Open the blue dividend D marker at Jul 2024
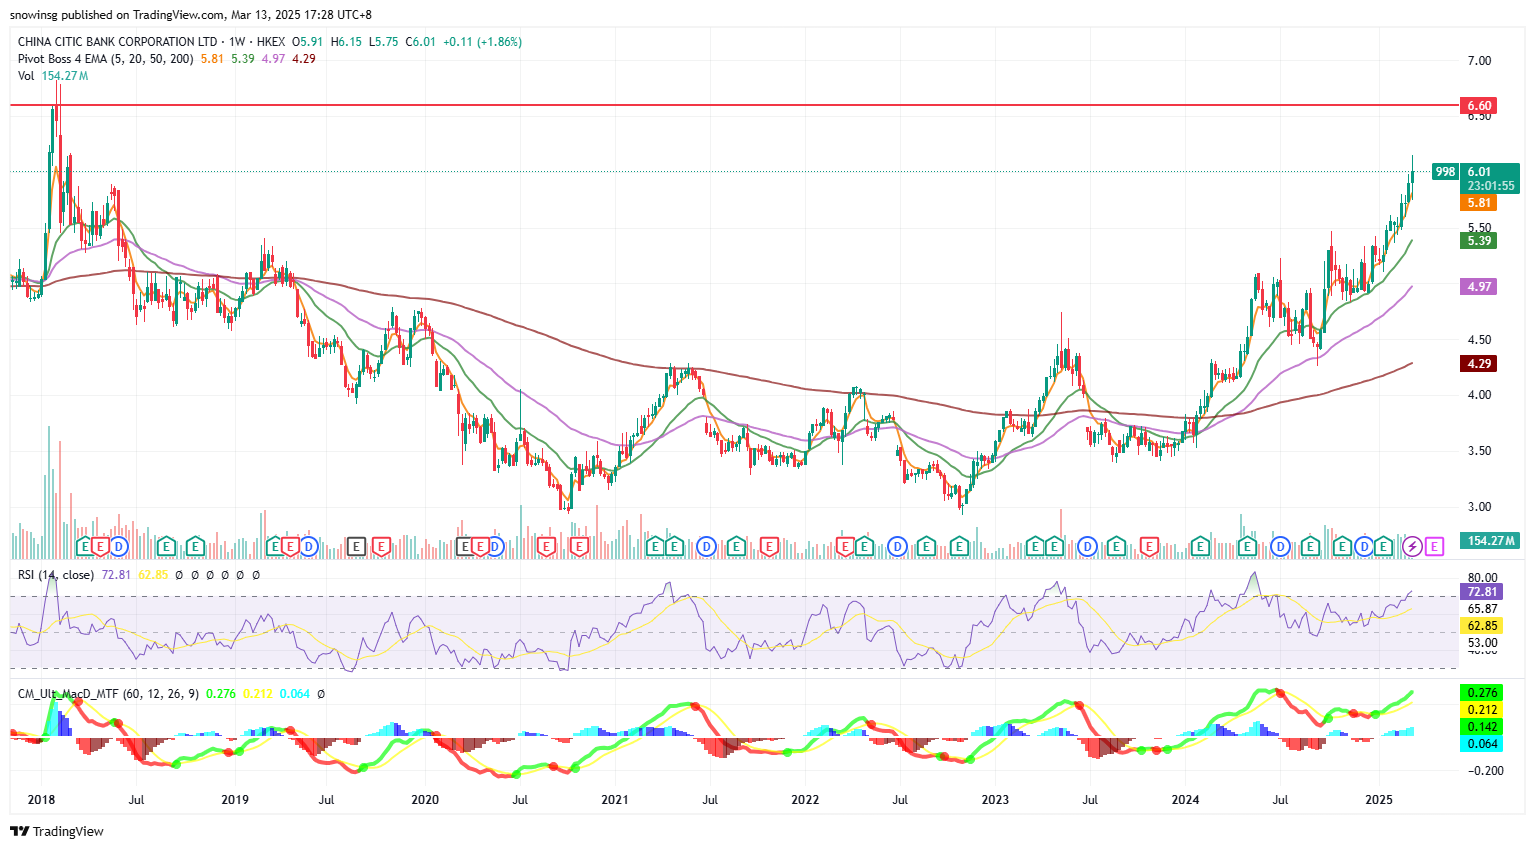The height and width of the screenshot is (849, 1535). [1279, 546]
